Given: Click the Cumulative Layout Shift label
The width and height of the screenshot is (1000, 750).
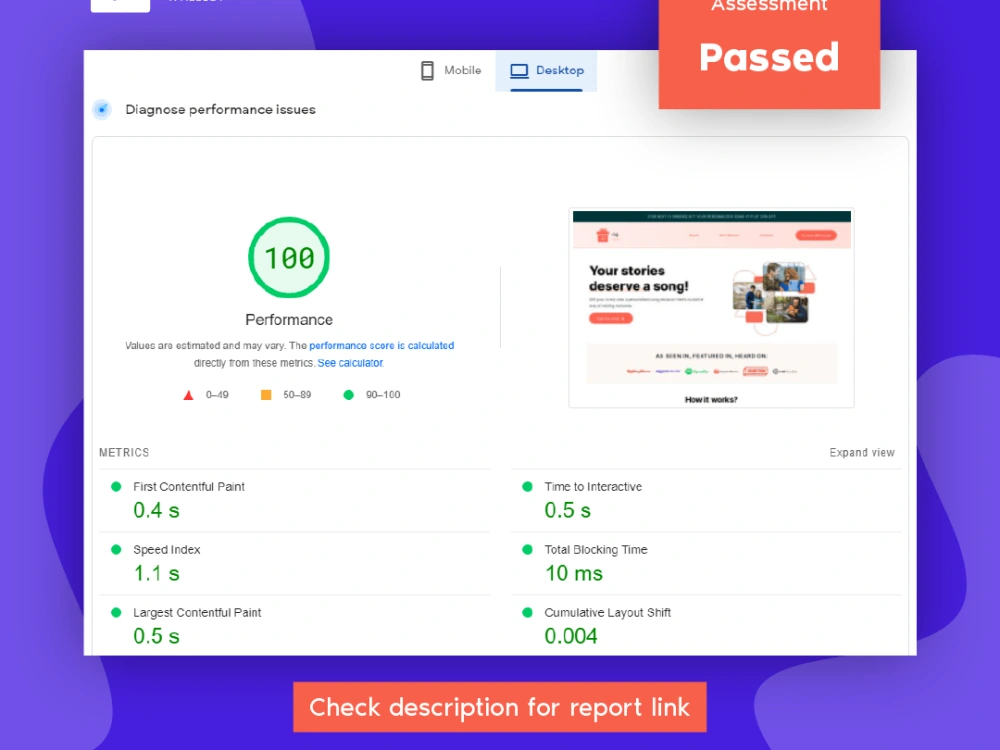Looking at the screenshot, I should pos(607,613).
